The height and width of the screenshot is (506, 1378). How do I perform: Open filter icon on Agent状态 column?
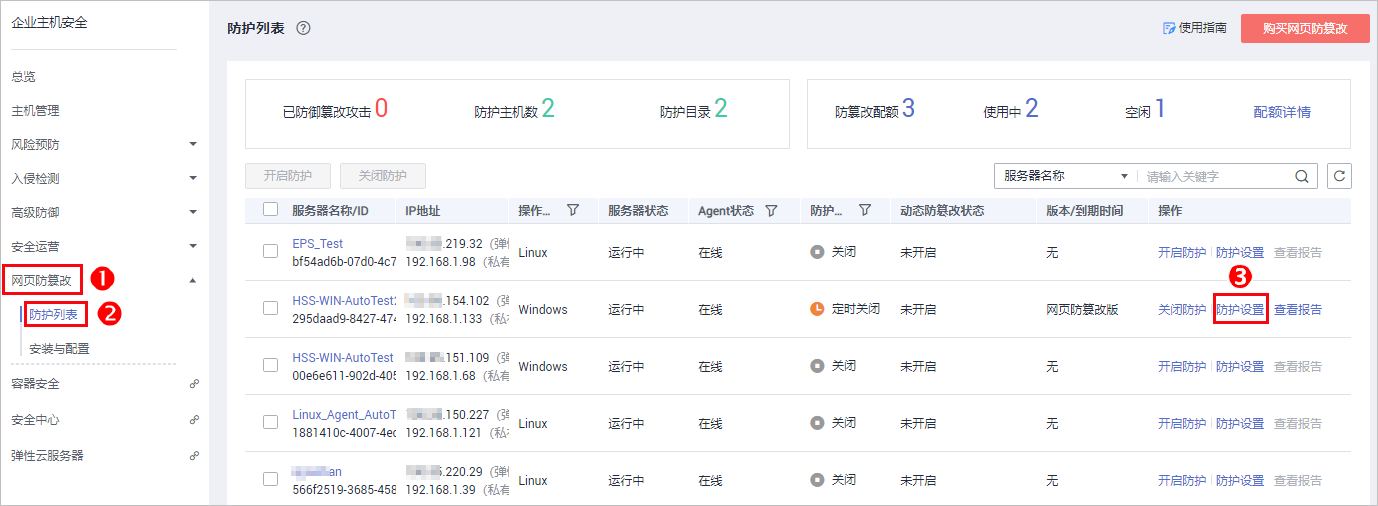click(771, 211)
